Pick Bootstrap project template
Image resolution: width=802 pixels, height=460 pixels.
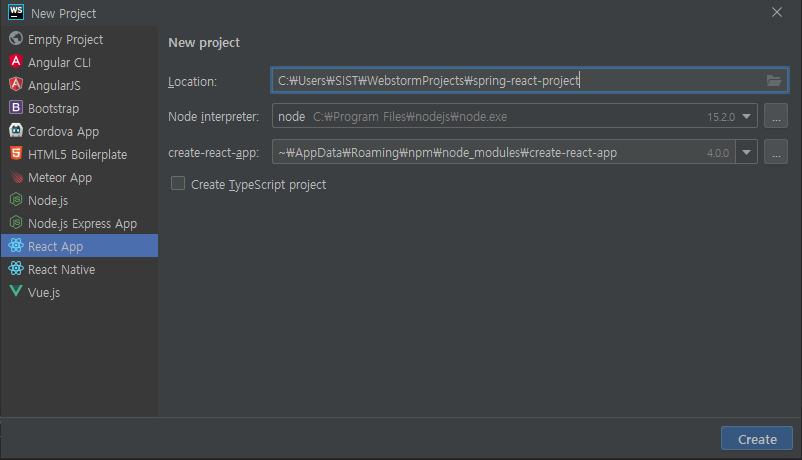(79, 108)
